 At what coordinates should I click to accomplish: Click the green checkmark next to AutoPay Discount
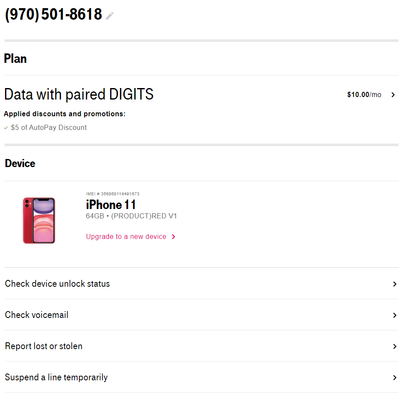tap(6, 128)
